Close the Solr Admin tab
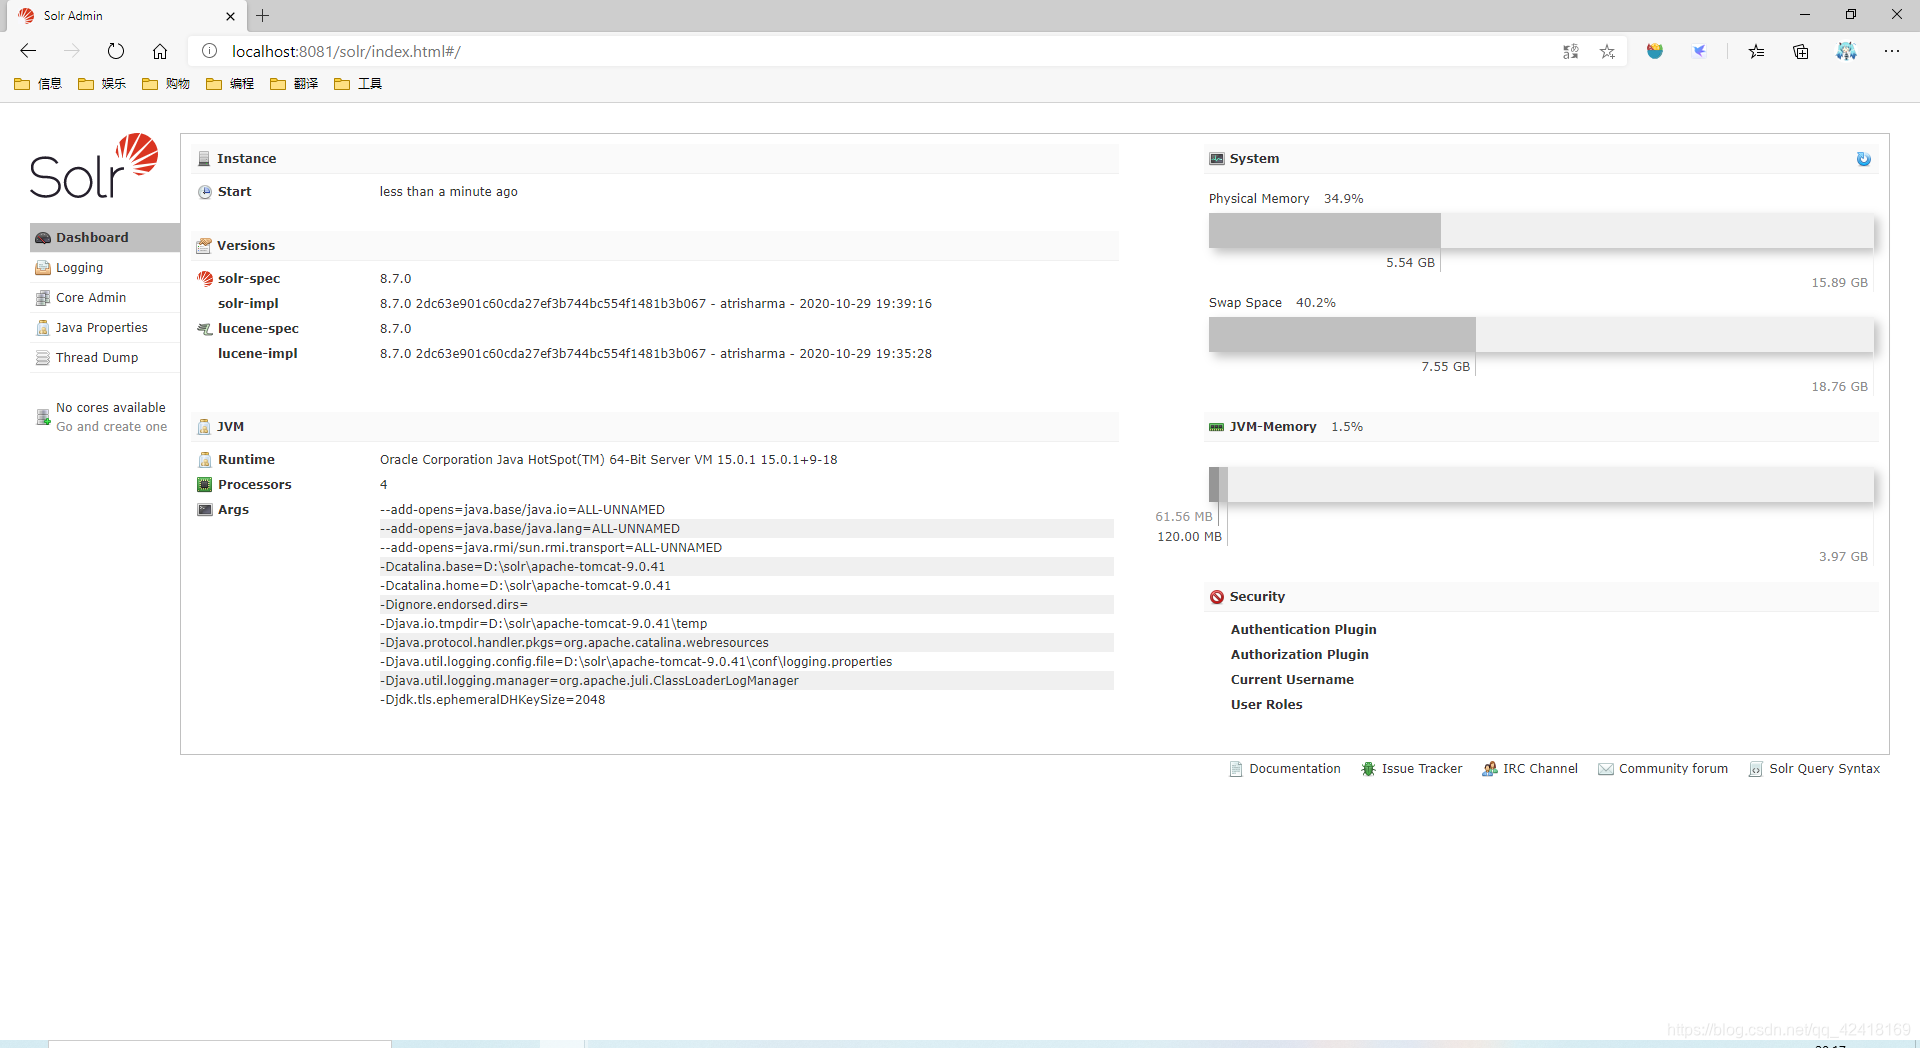Viewport: 1920px width, 1048px height. pyautogui.click(x=231, y=16)
